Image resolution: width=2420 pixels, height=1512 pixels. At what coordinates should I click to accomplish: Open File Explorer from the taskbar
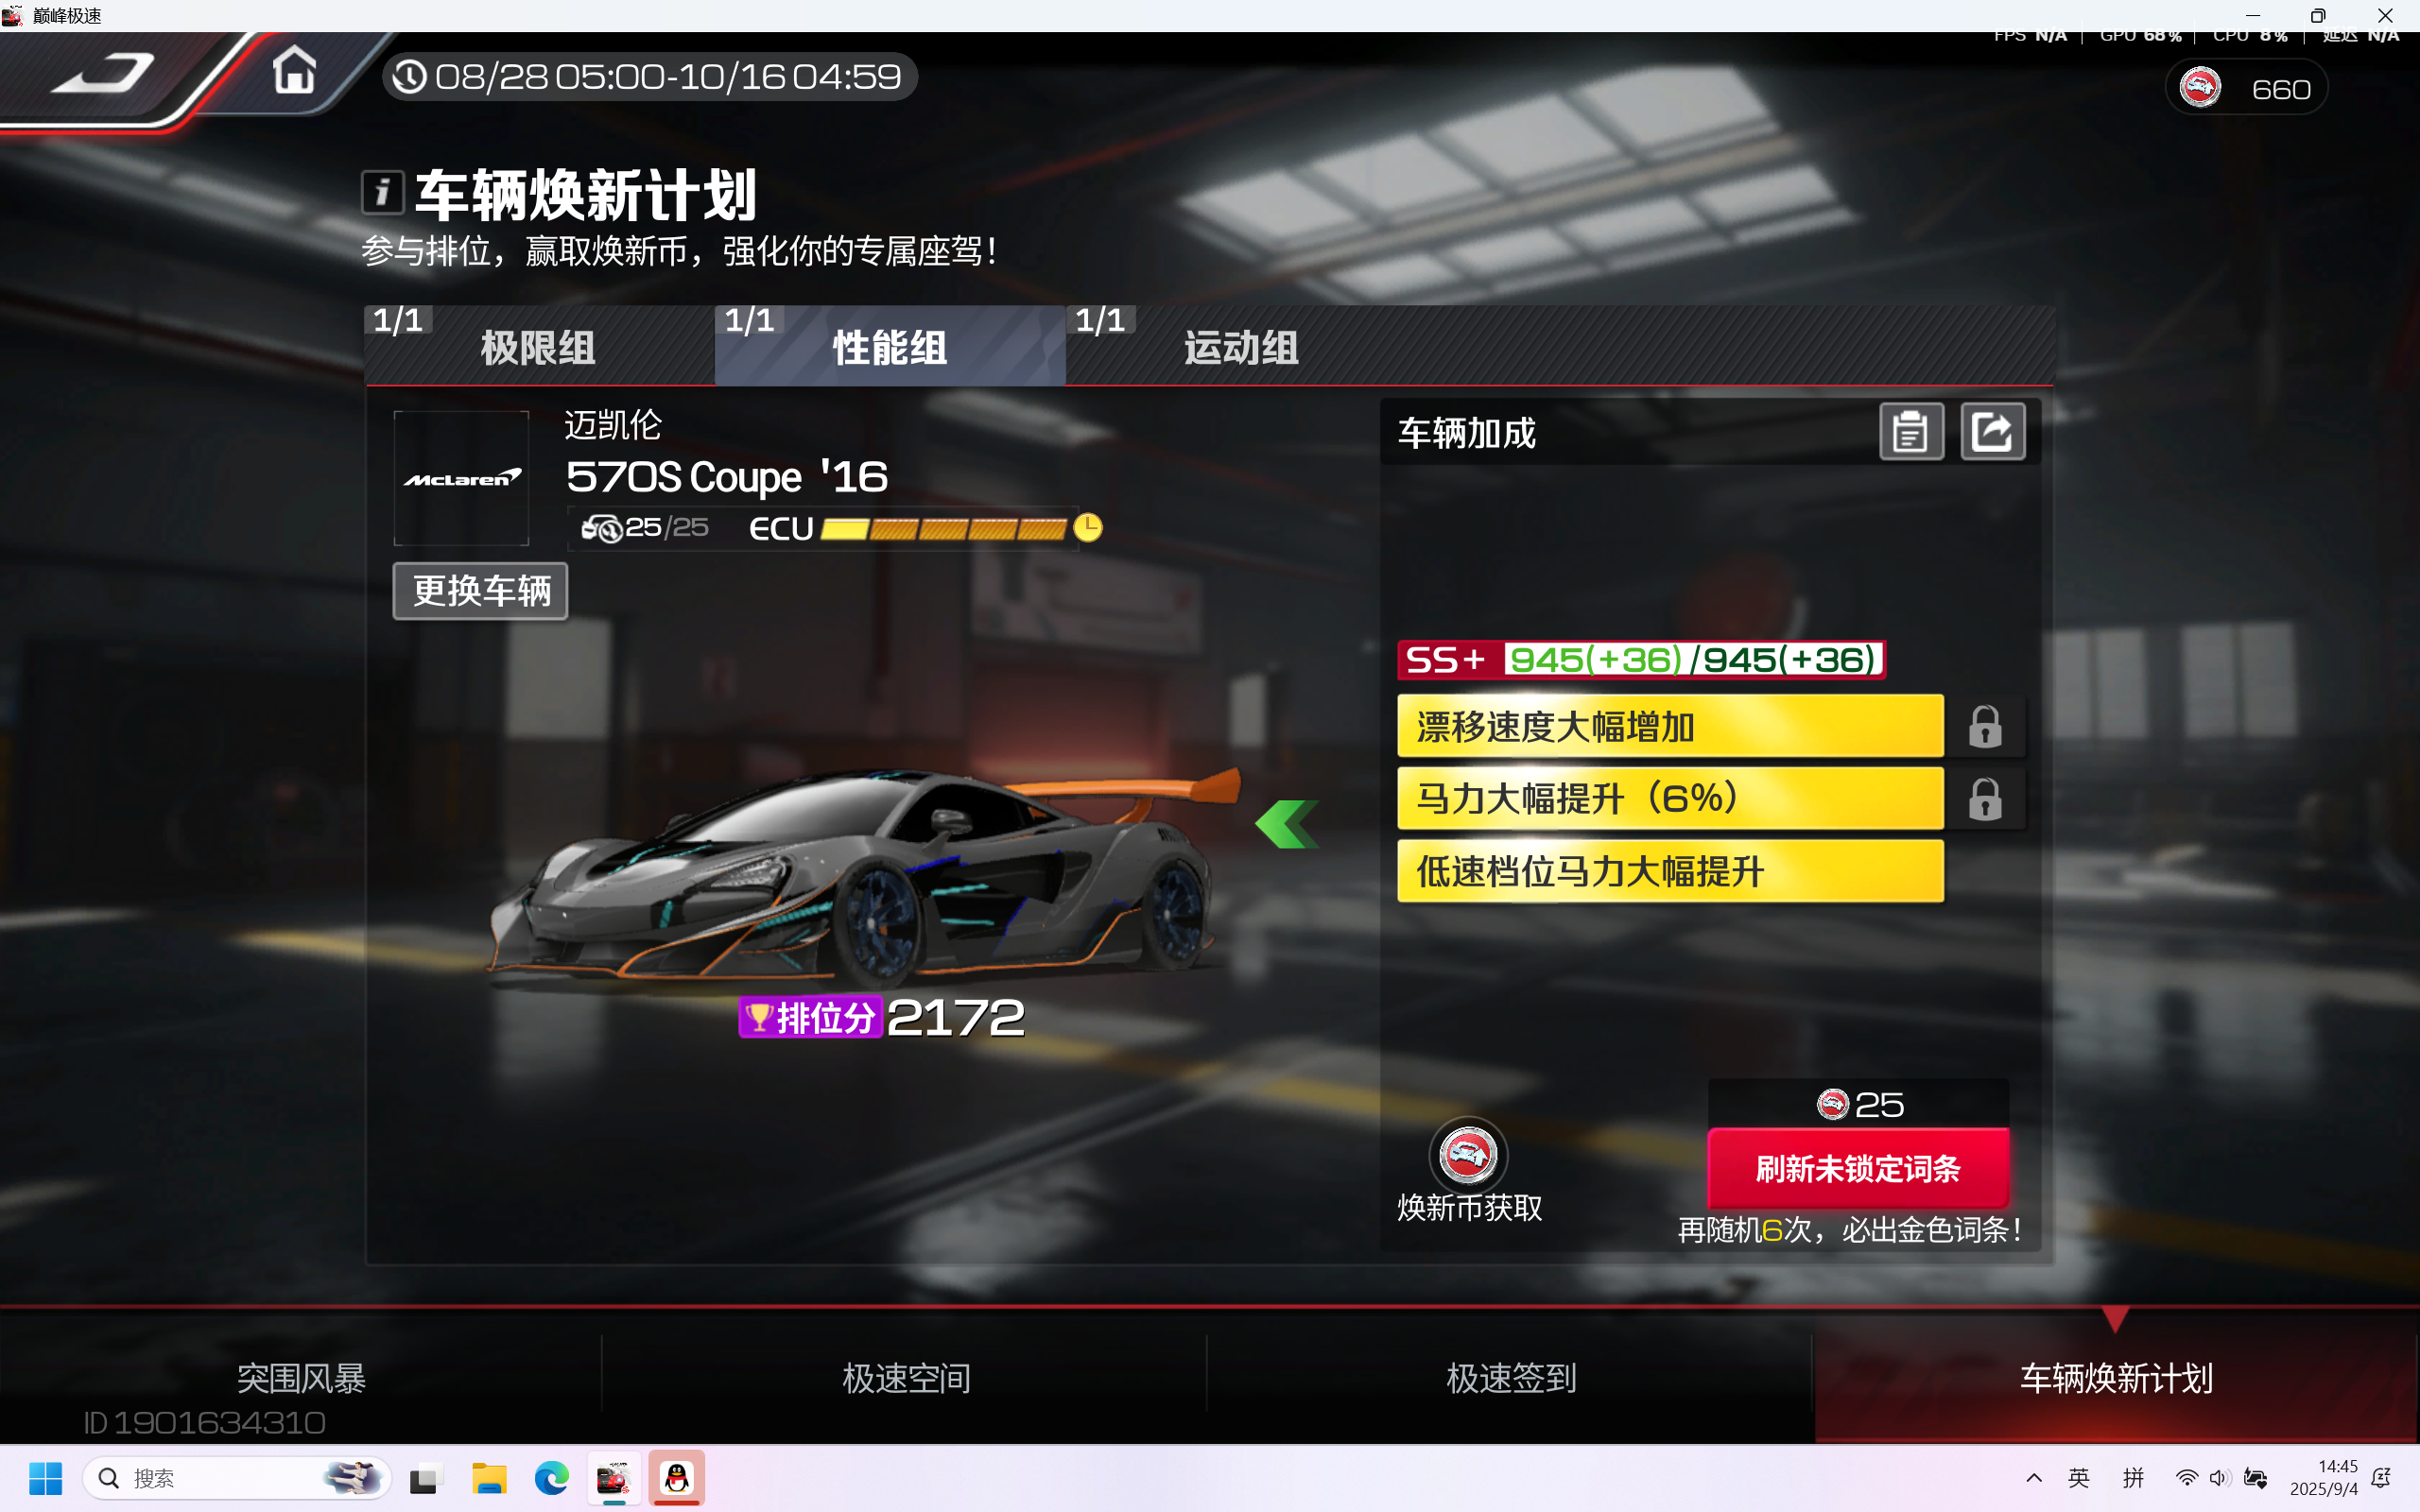point(489,1478)
